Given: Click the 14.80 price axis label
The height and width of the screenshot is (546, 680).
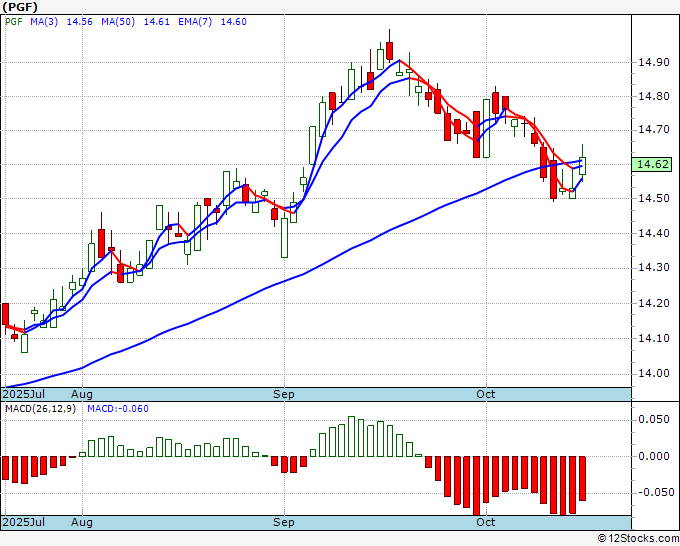Looking at the screenshot, I should click(654, 96).
